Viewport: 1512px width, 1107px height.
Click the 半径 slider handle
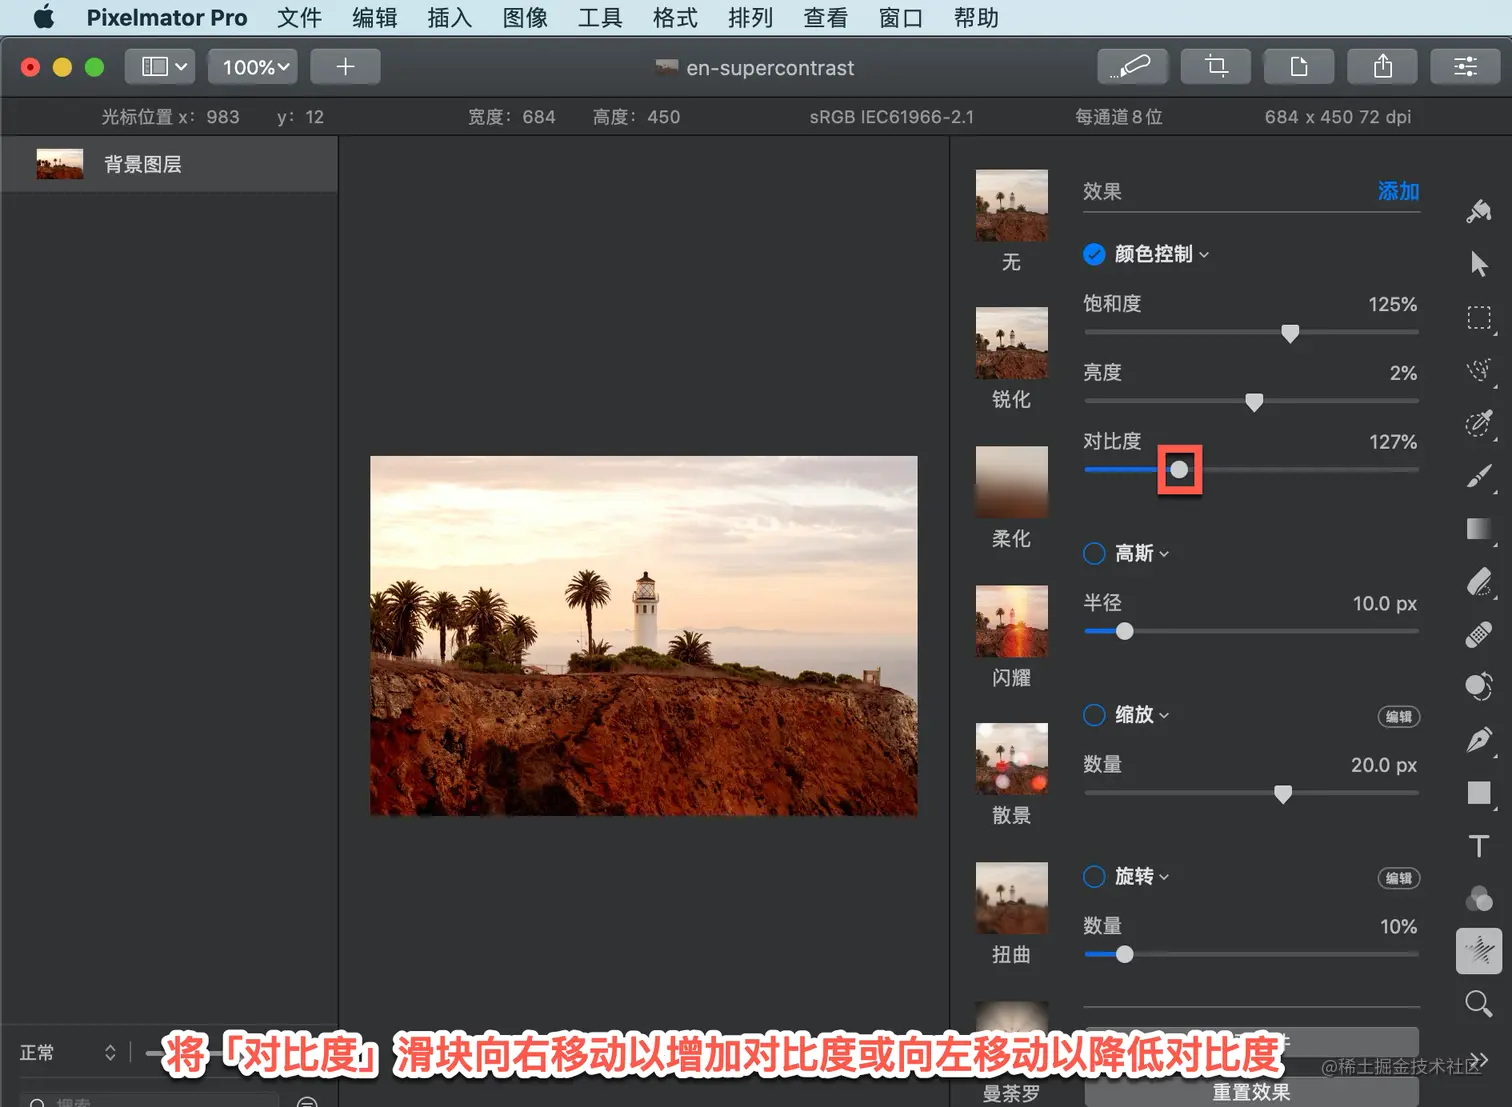[x=1125, y=632]
